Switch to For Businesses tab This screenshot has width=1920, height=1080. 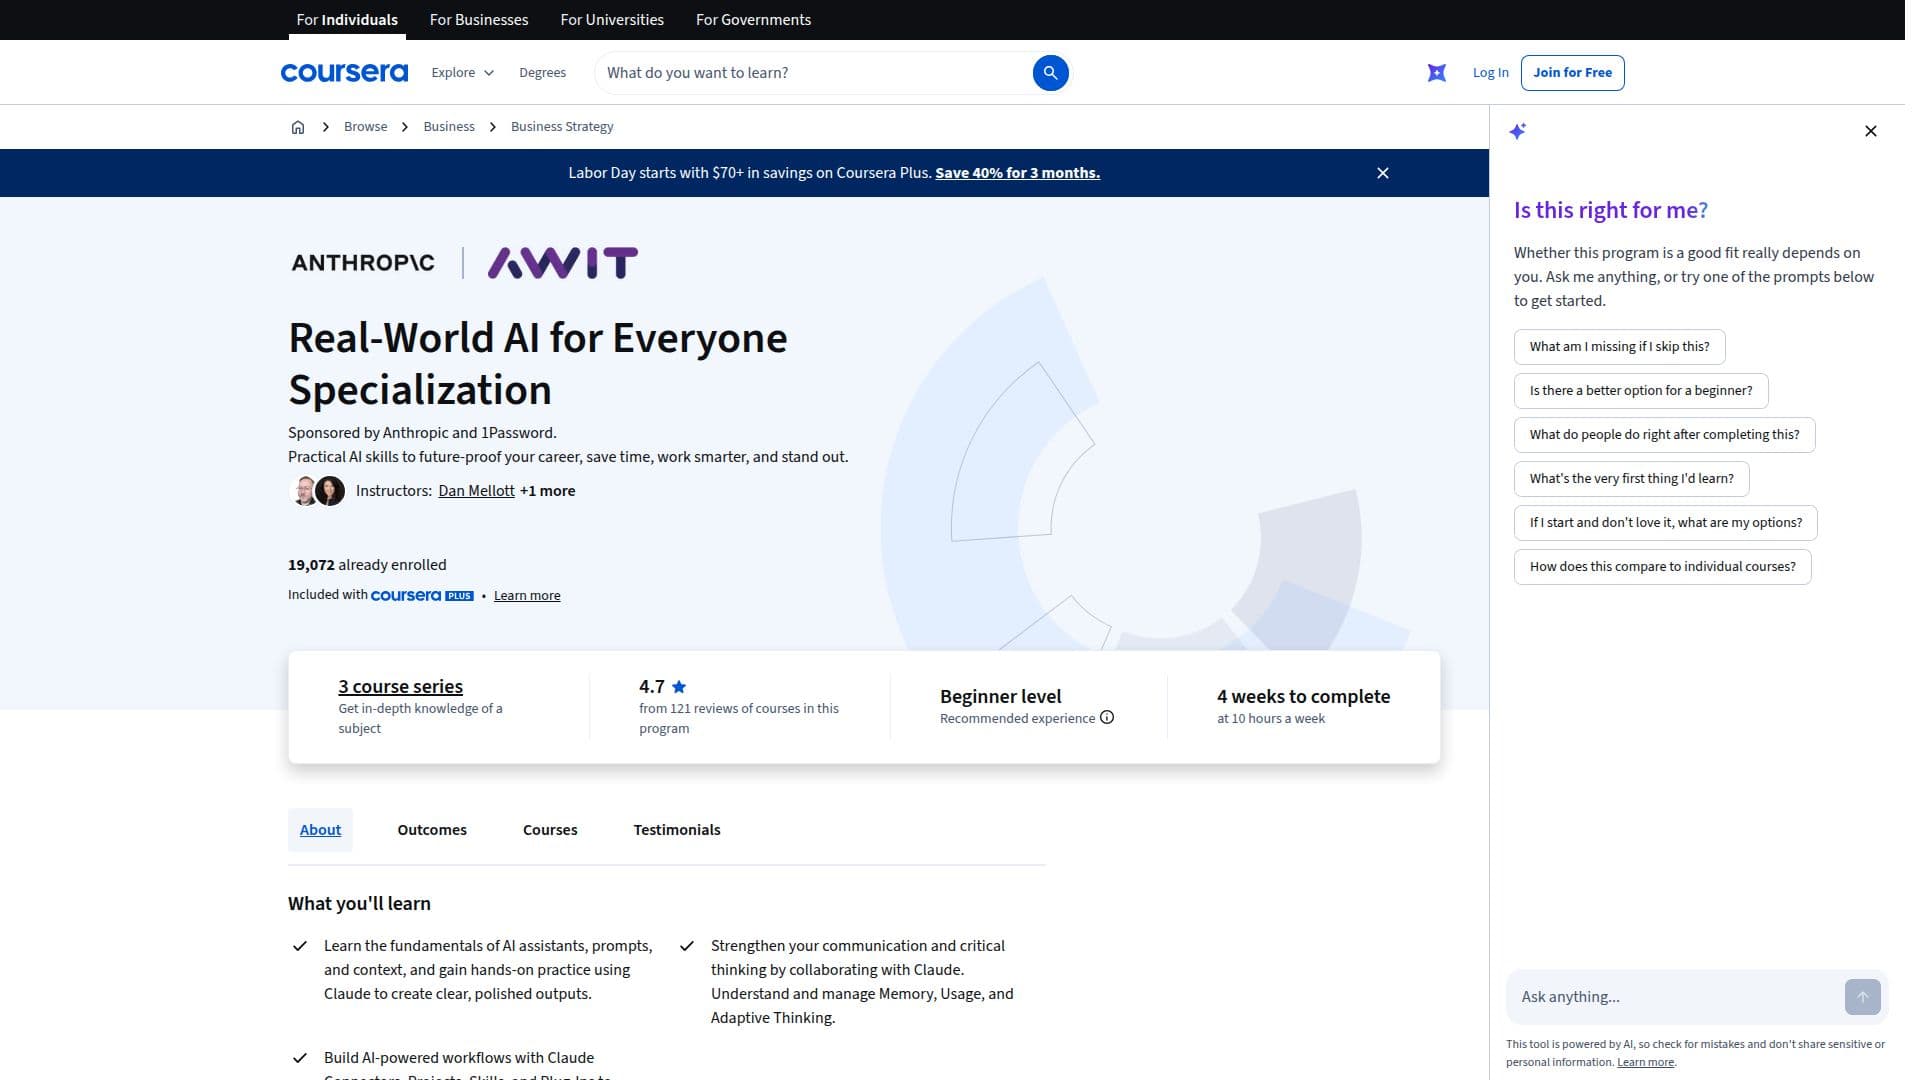[x=479, y=20]
